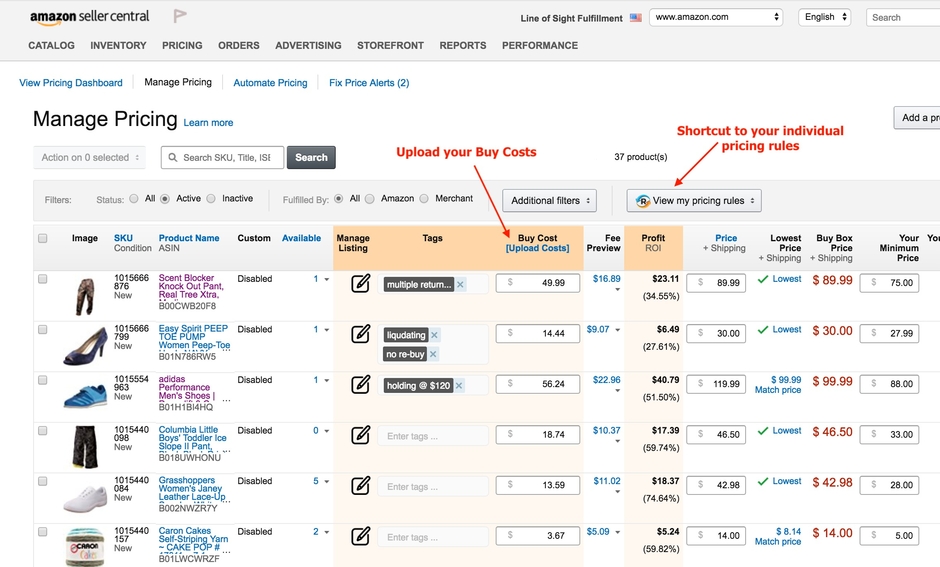Open edit listing icon for Grasshoppers Women's Janey
This screenshot has height=567, width=940.
coord(360,485)
